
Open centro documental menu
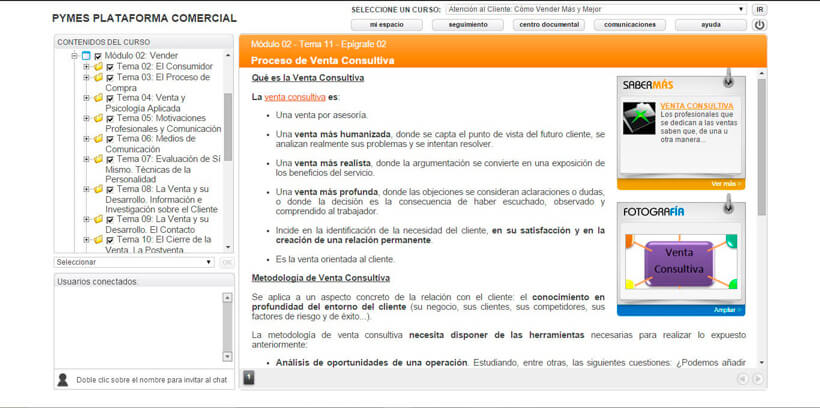click(x=549, y=25)
